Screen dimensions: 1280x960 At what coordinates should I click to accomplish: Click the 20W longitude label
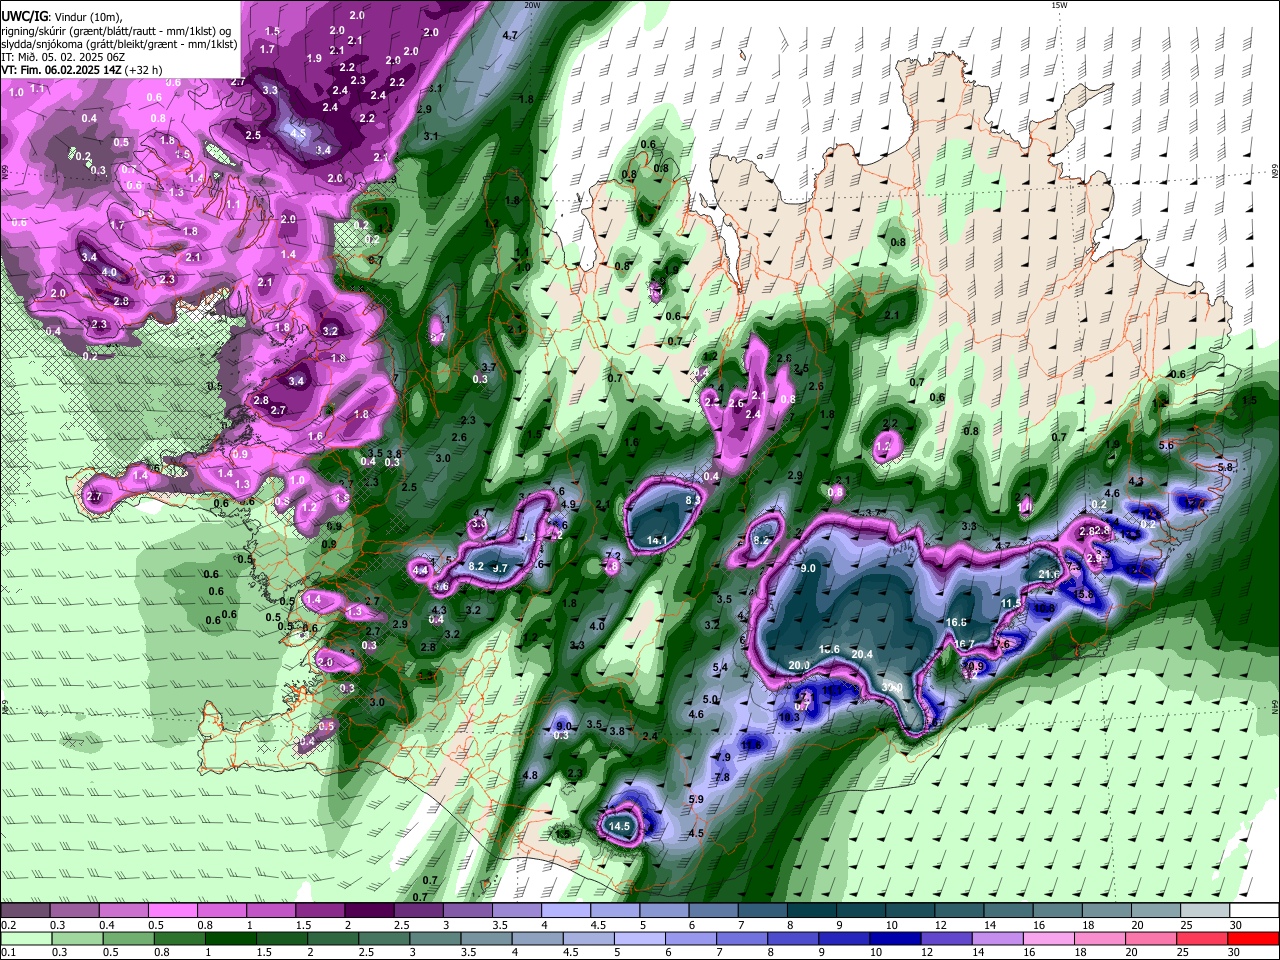coord(533,6)
